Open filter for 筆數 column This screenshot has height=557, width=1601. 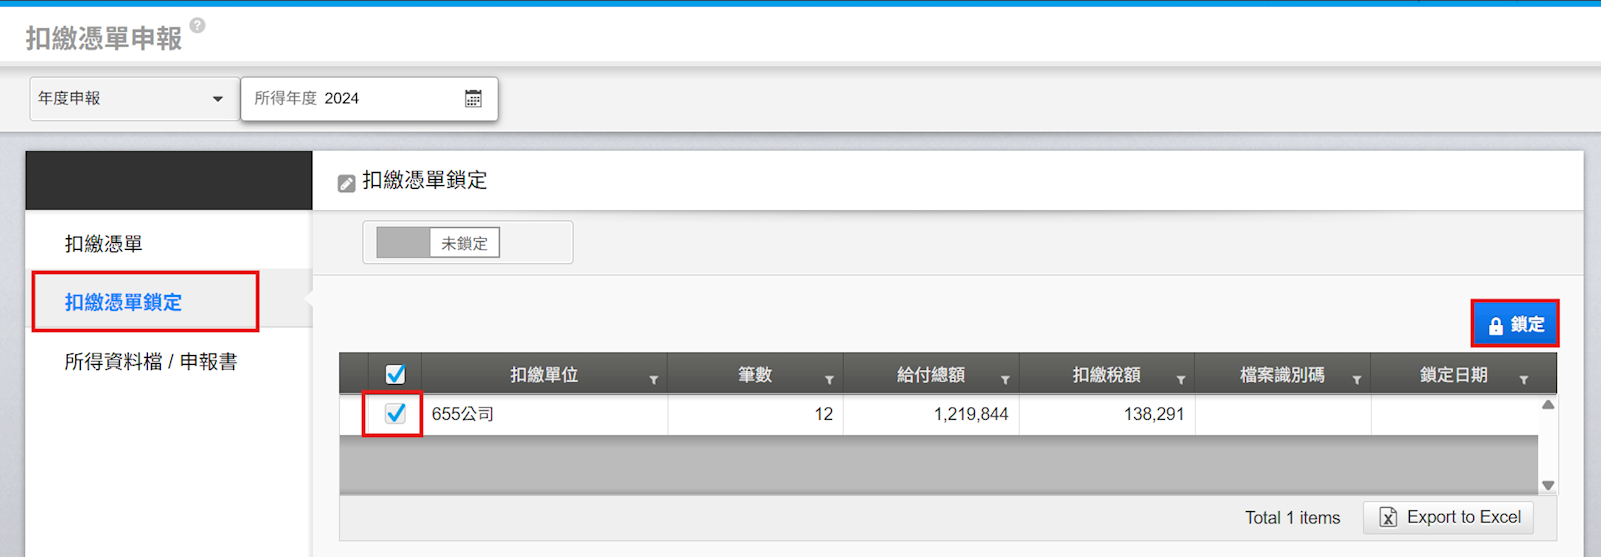point(829,380)
